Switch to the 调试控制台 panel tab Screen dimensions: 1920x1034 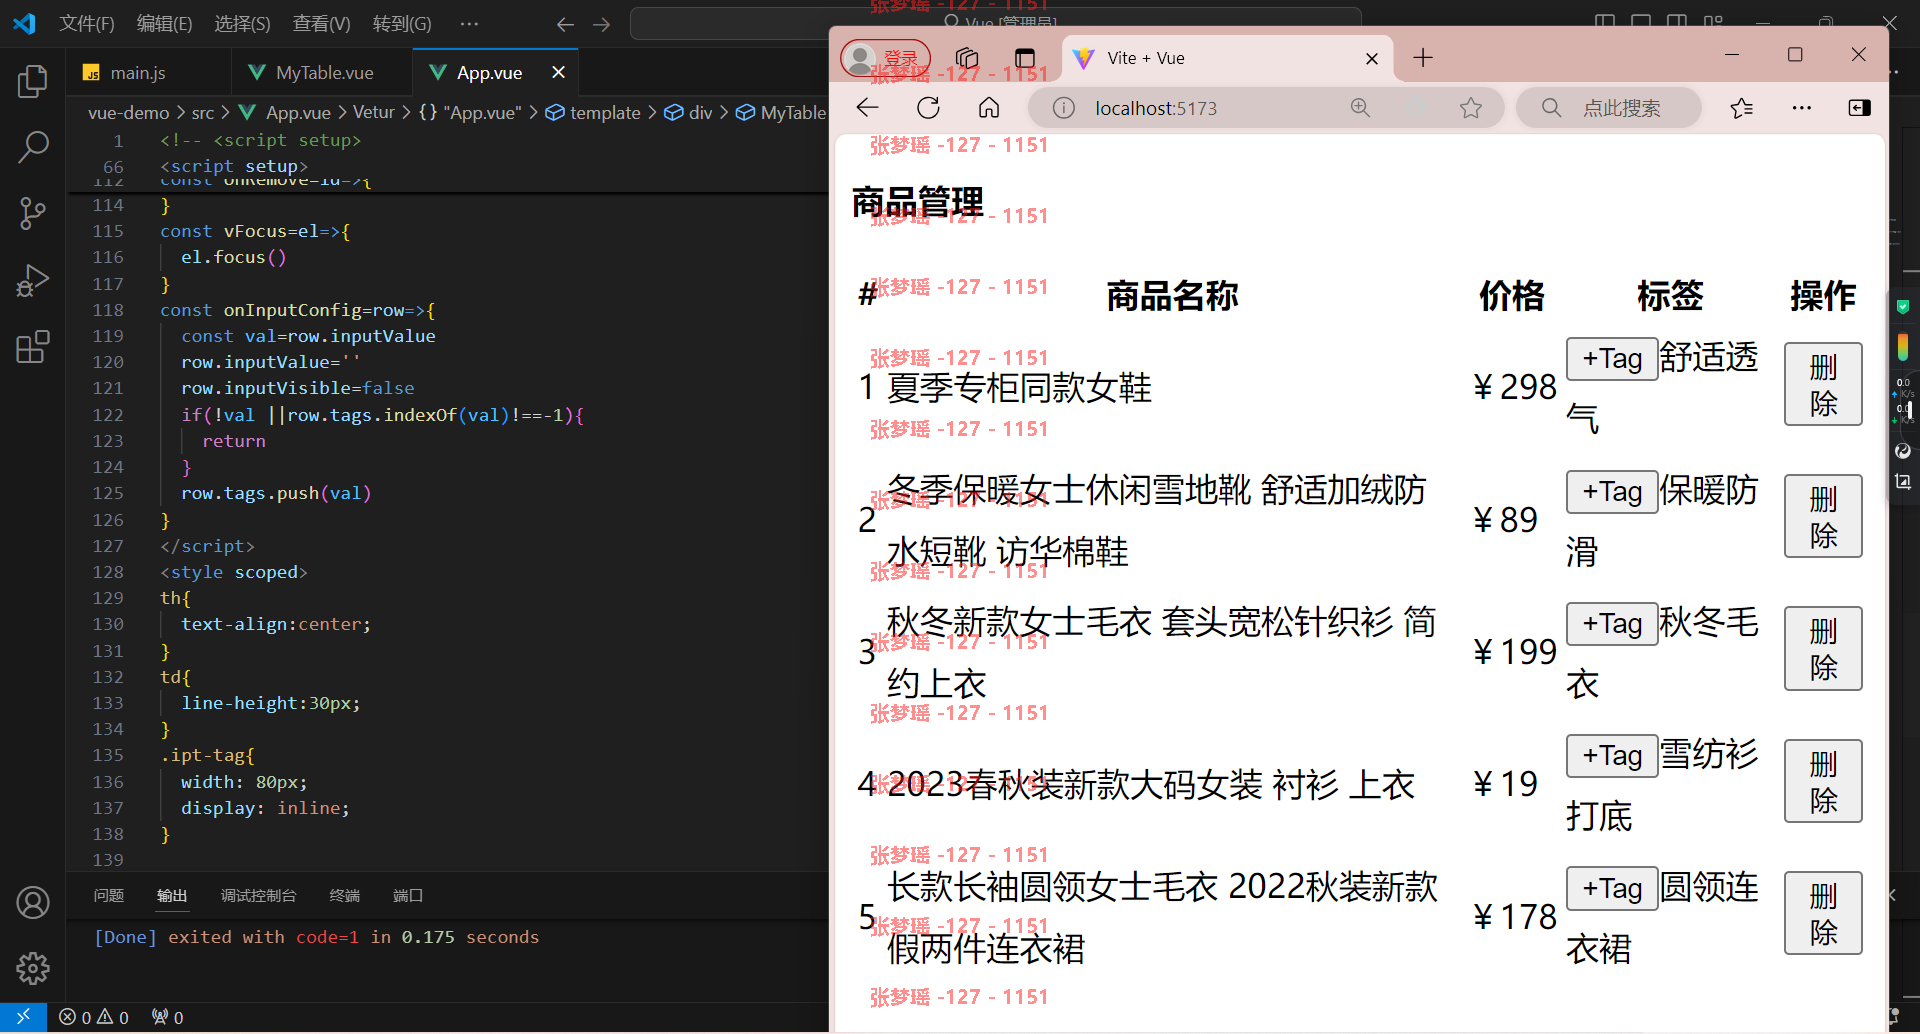pos(258,895)
